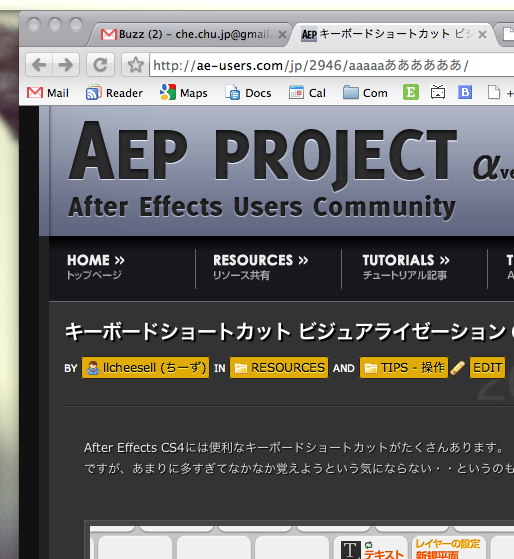Click the Cal calendar icon
Image resolution: width=514 pixels, height=559 pixels.
(x=296, y=93)
